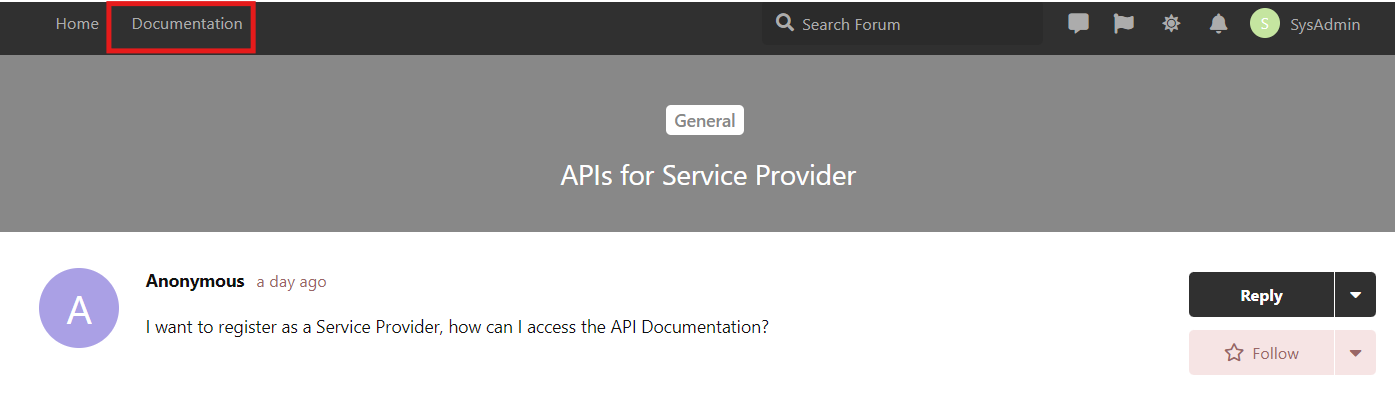Click the magnifier search icon
The height and width of the screenshot is (415, 1395).
(785, 23)
